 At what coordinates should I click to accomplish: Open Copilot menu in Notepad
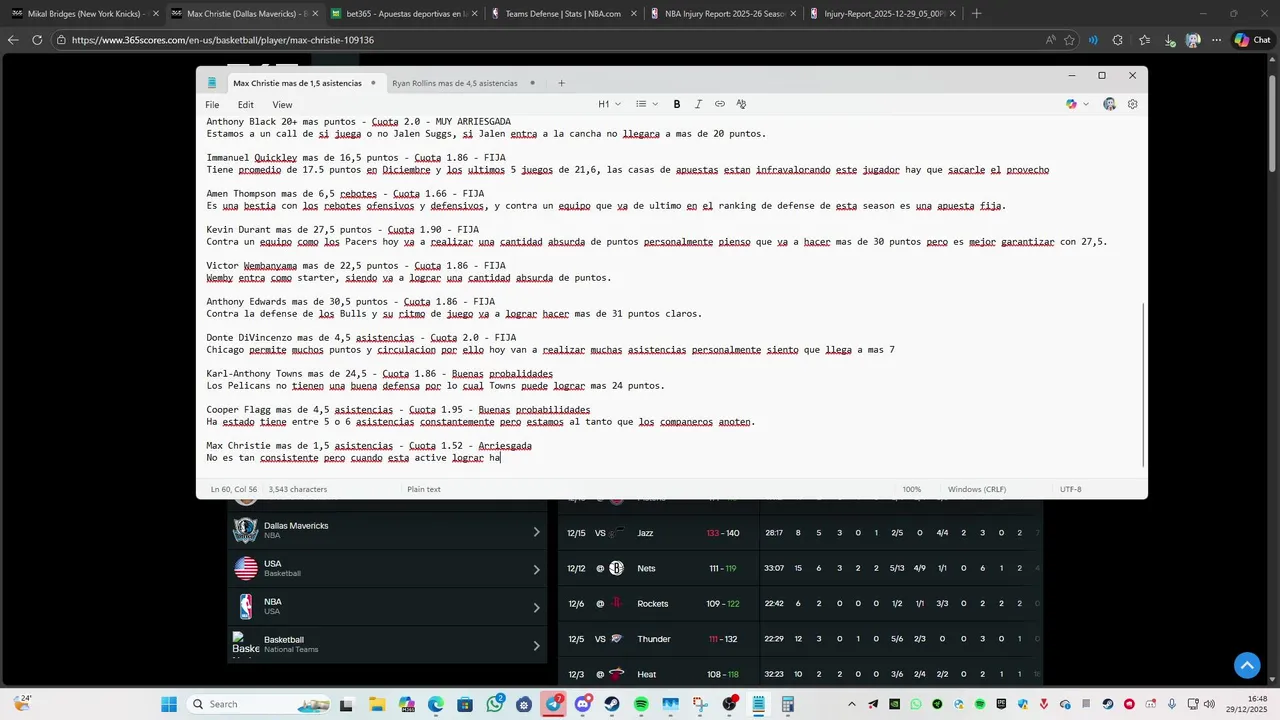click(x=1077, y=104)
